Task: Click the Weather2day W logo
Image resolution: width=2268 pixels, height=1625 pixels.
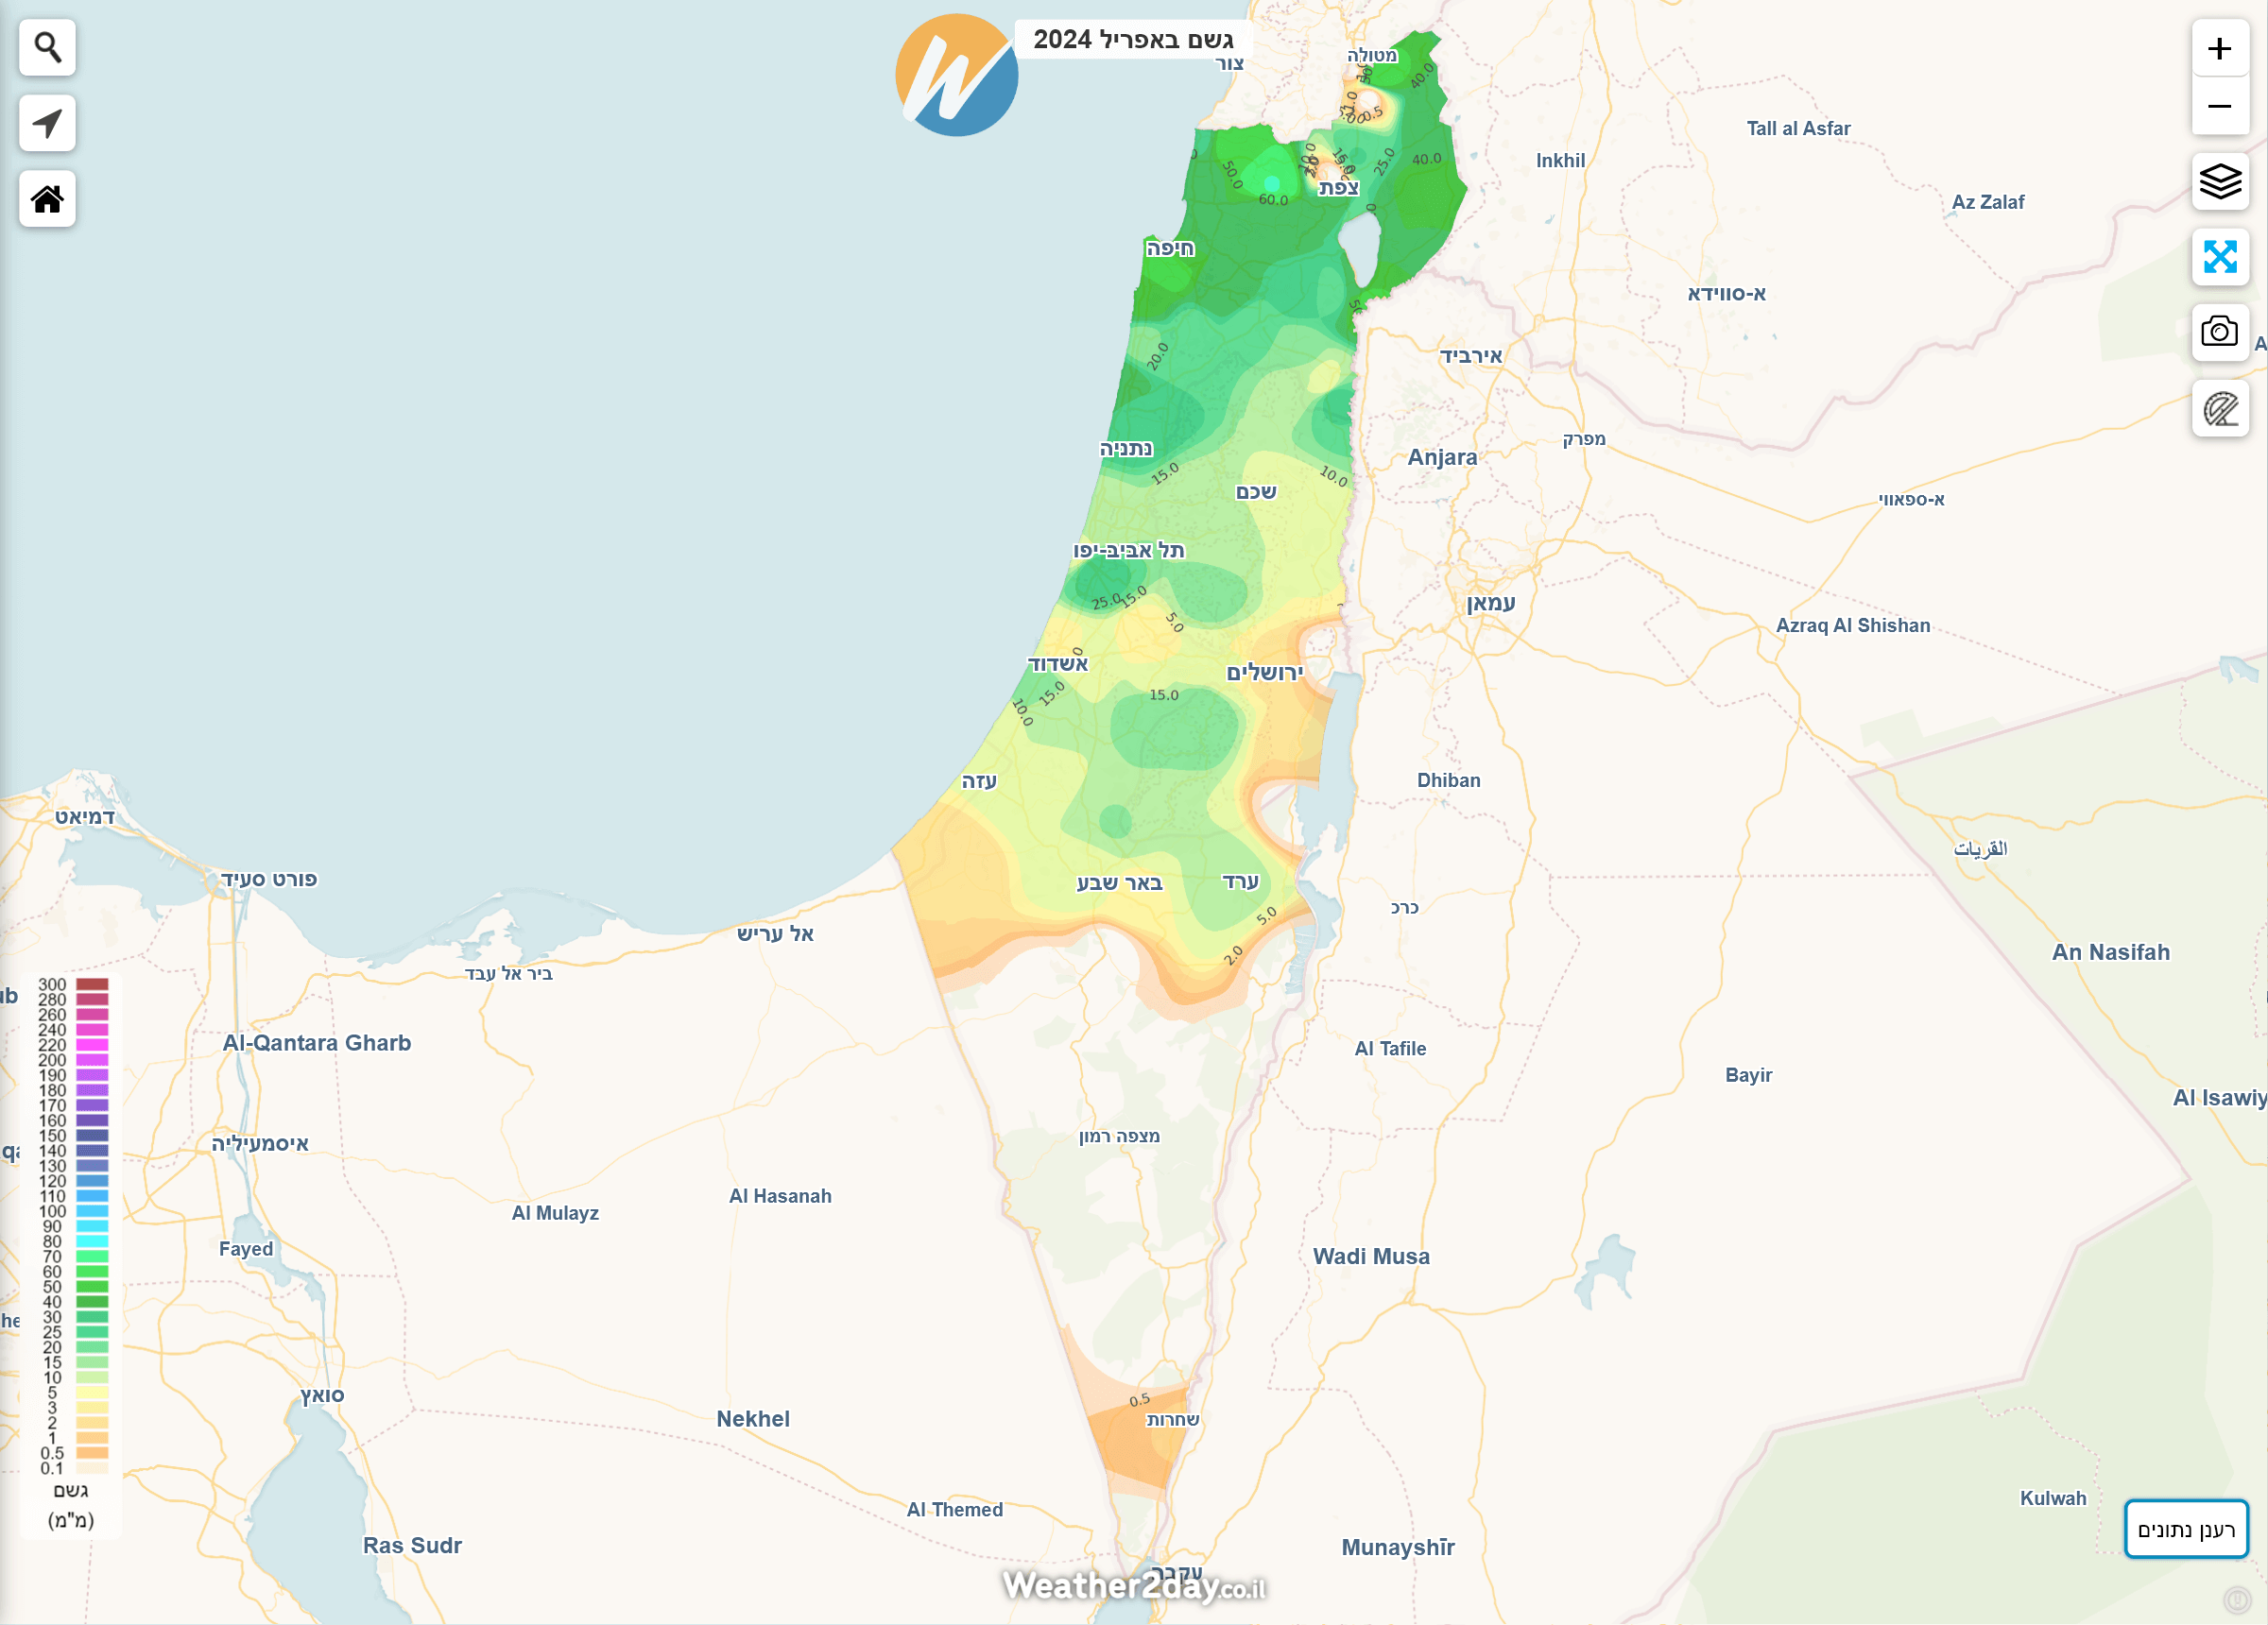Action: (956, 75)
